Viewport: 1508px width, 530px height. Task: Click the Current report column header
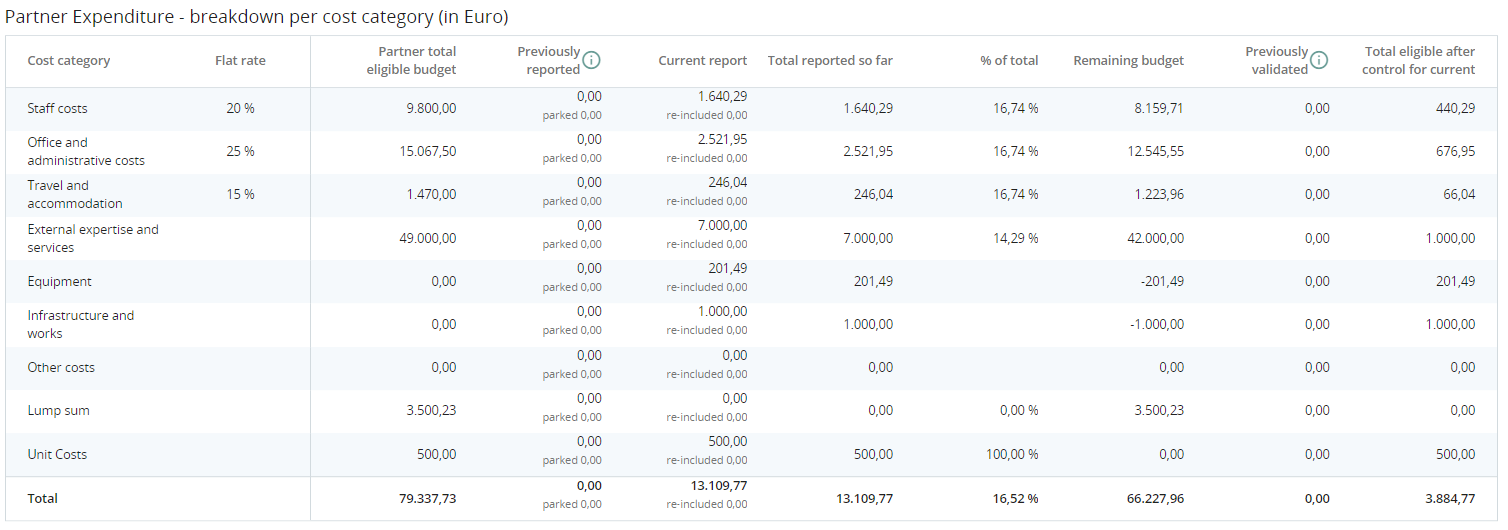pos(702,61)
